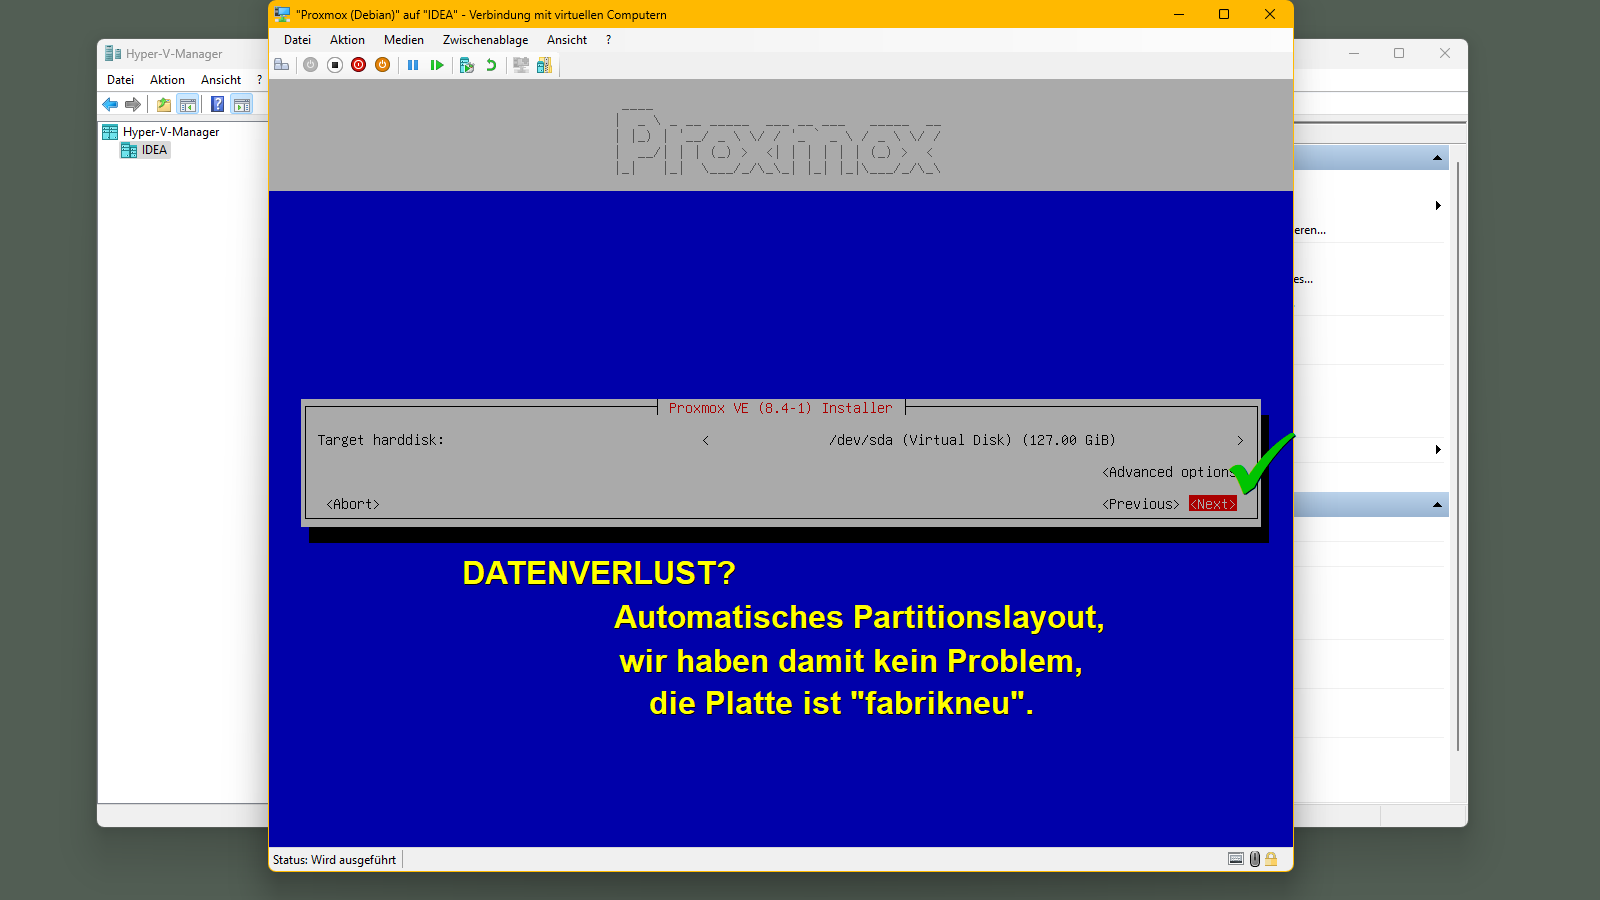This screenshot has height=900, width=1600.
Task: Toggle the console tree pane icon
Action: coord(187,104)
